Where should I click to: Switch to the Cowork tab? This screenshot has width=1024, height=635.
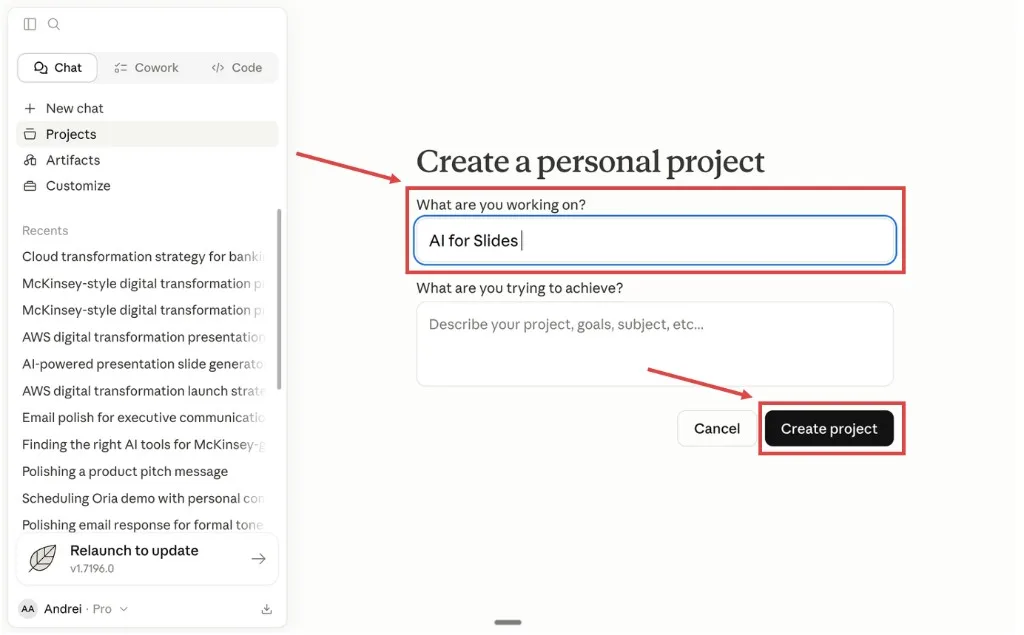click(146, 67)
